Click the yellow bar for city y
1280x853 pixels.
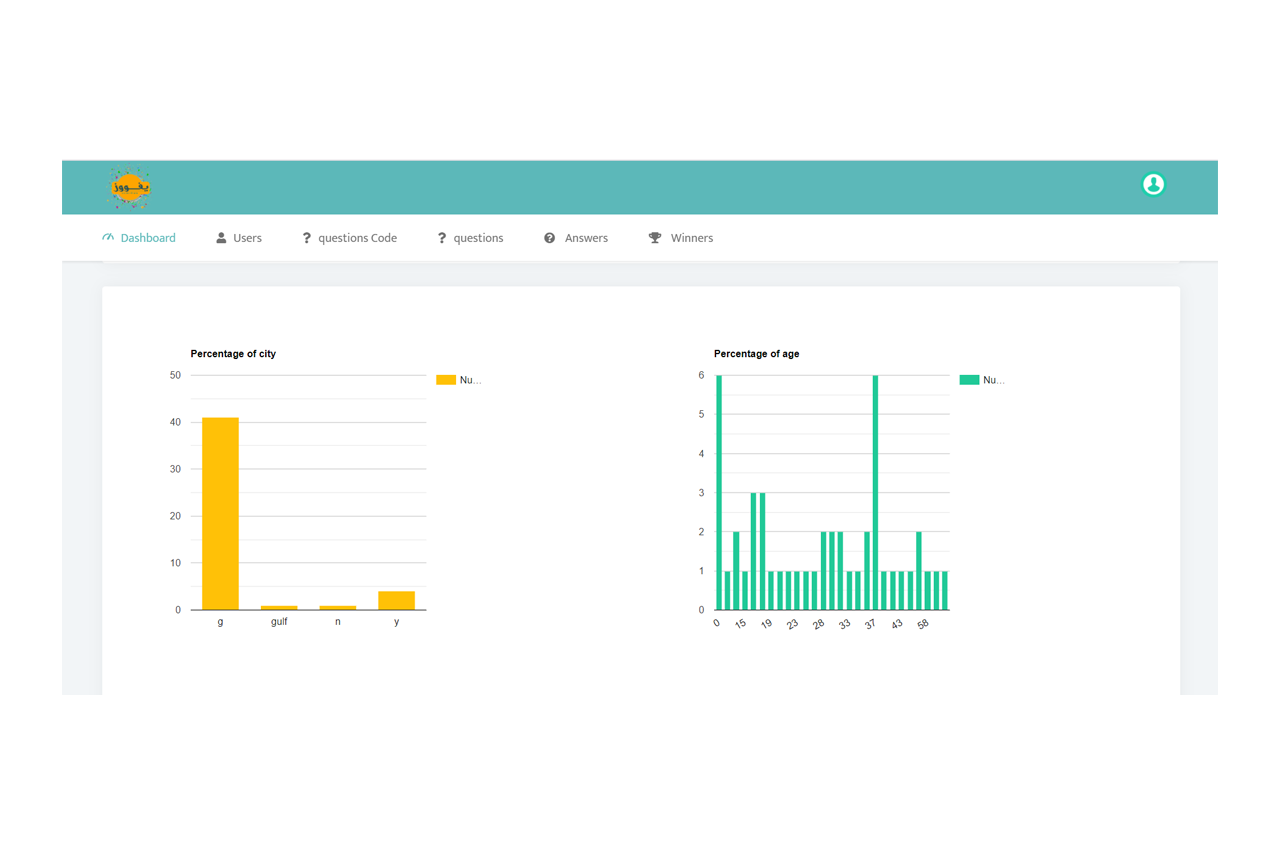tap(396, 600)
